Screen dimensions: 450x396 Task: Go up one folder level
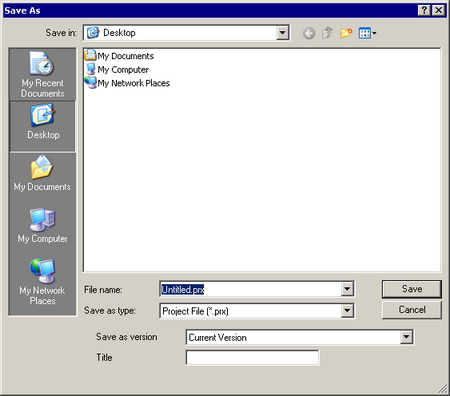click(327, 33)
